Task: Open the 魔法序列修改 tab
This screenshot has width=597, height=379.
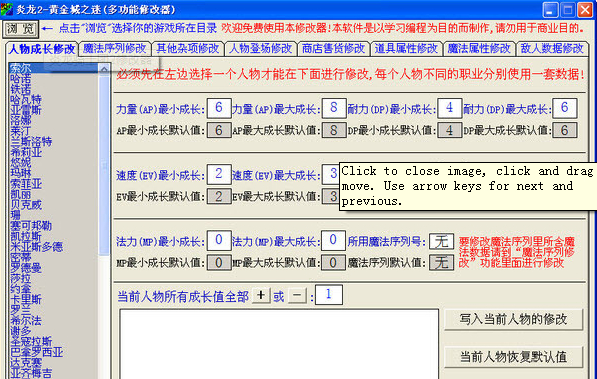Action: [x=115, y=49]
